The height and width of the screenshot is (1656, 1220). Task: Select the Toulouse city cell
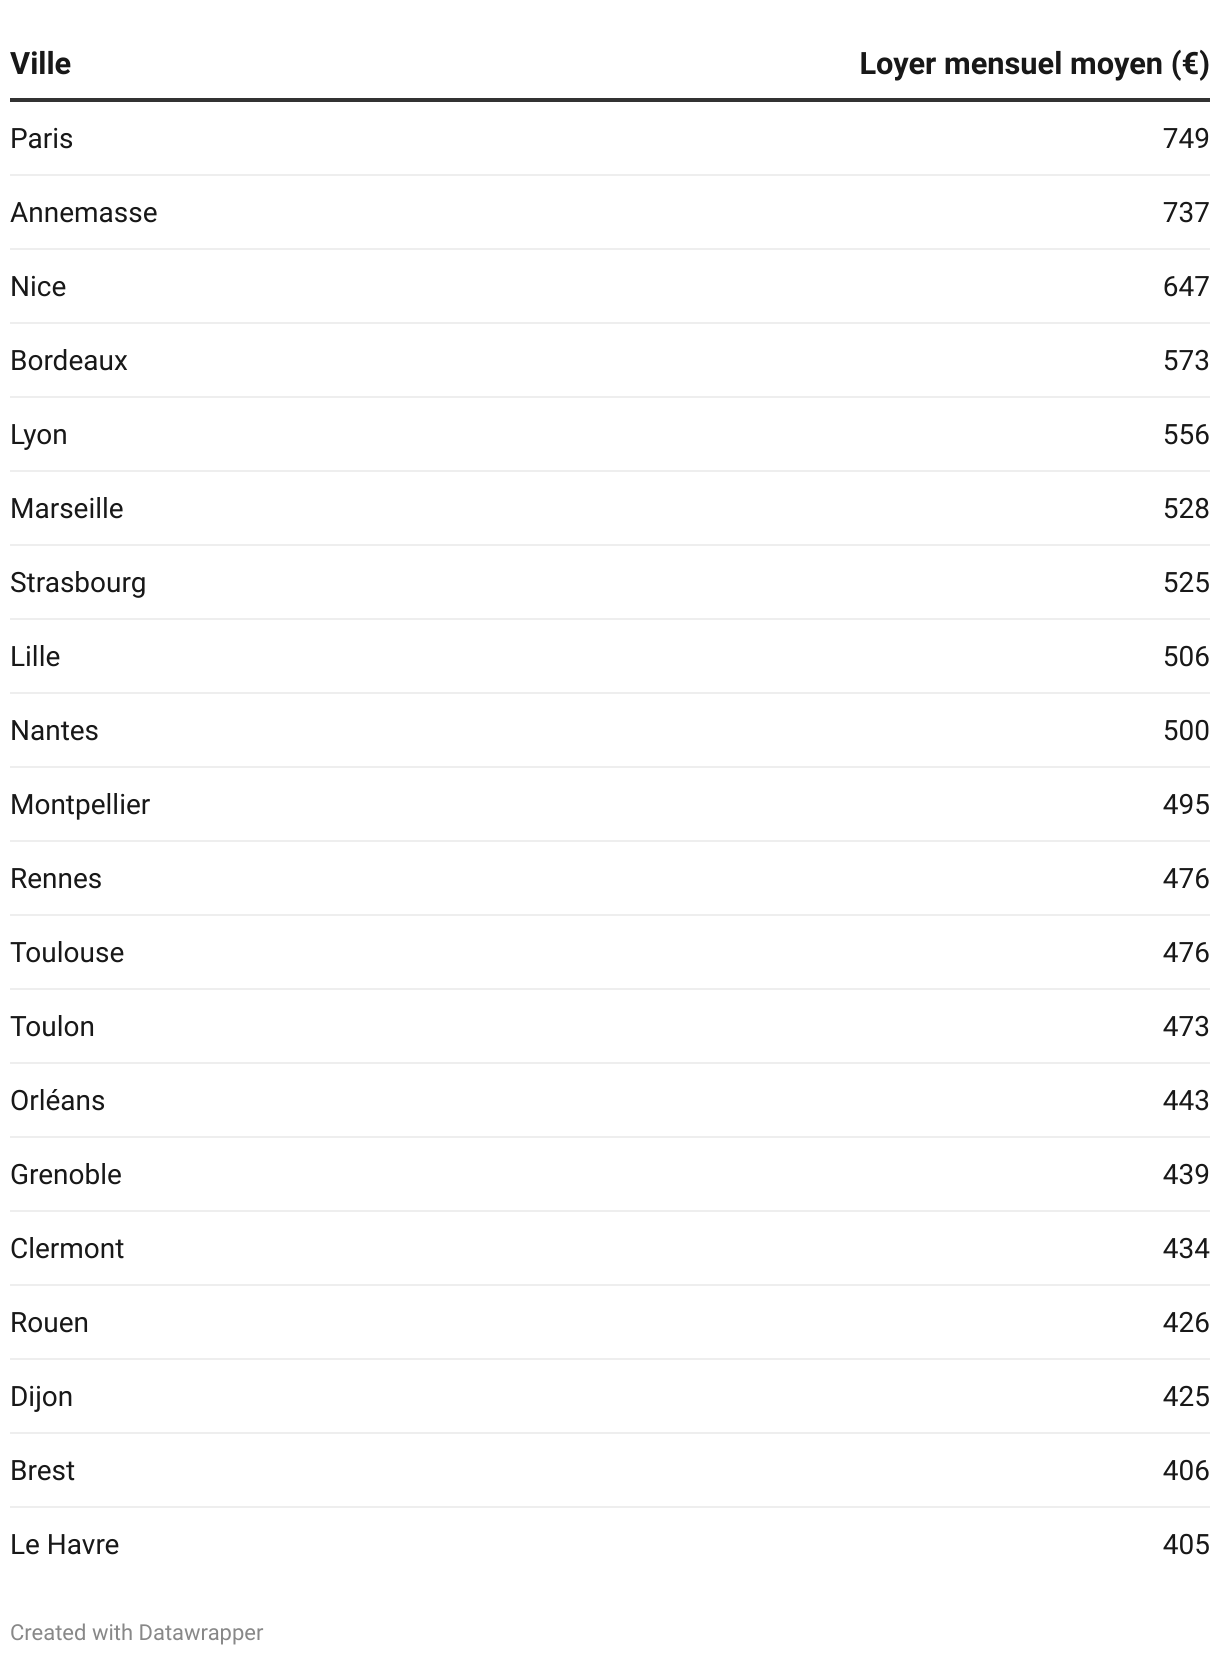pyautogui.click(x=67, y=952)
